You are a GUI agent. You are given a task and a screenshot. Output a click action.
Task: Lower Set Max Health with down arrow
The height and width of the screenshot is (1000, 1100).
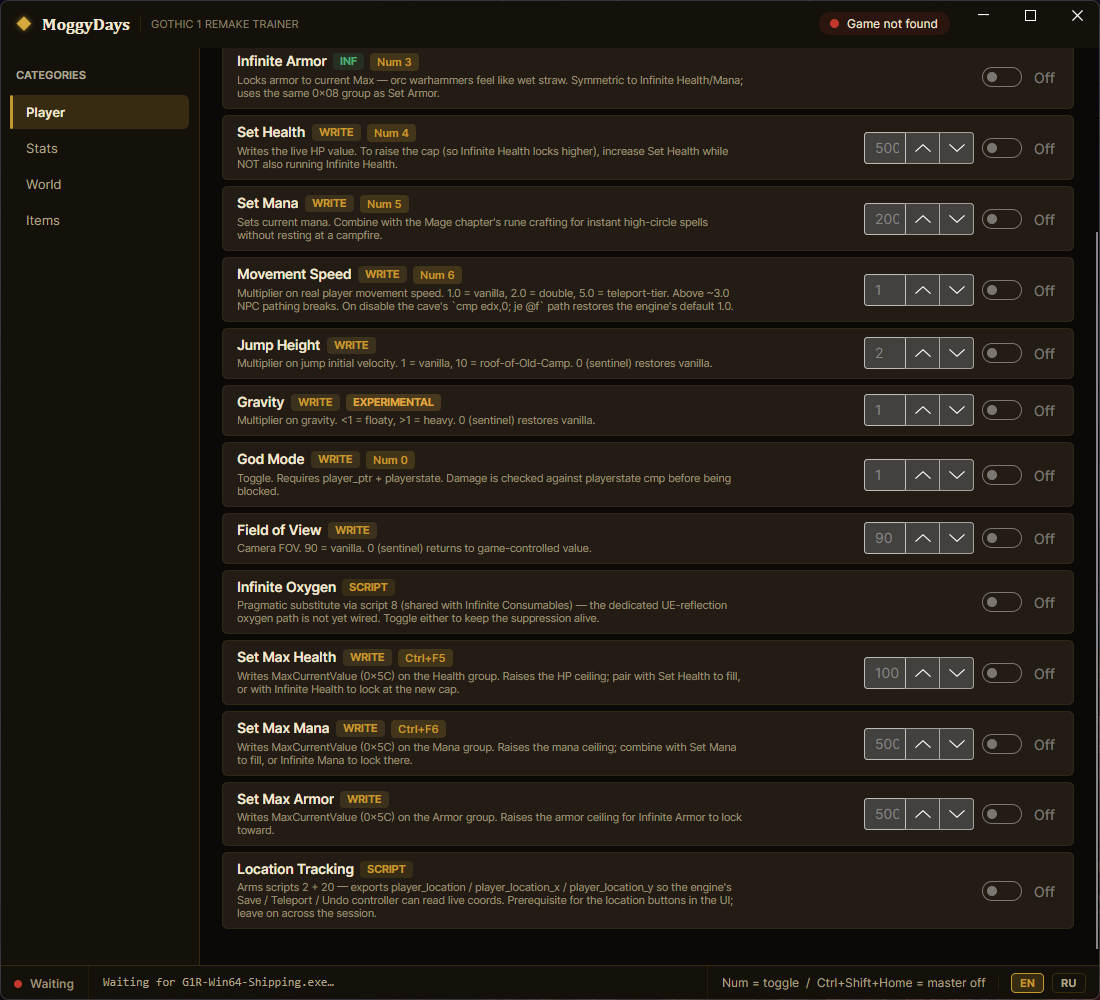pyautogui.click(x=956, y=673)
